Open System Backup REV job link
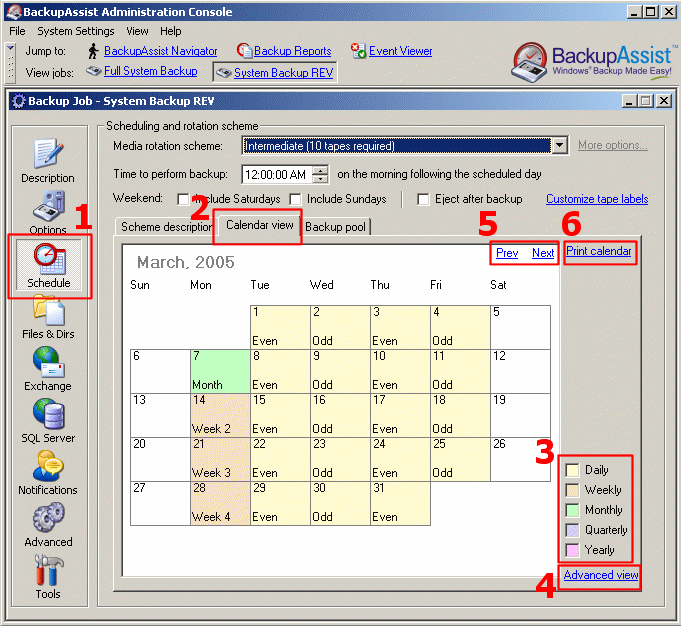 tap(284, 73)
